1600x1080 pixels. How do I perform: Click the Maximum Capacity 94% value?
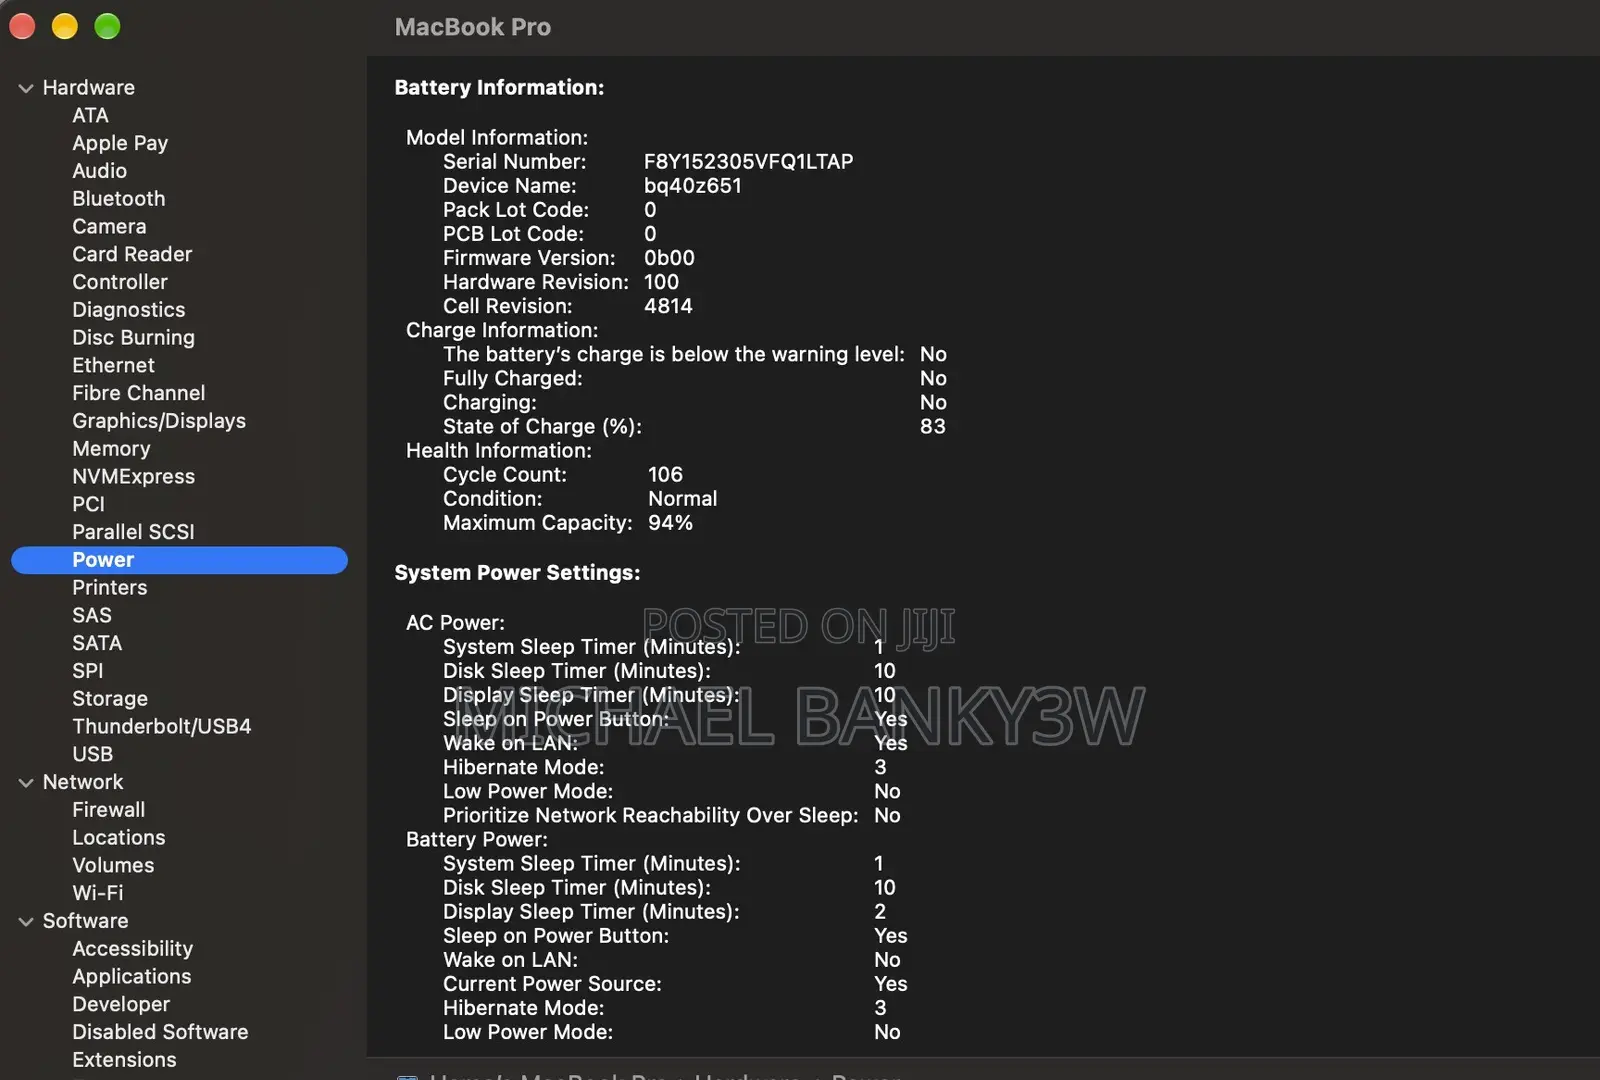click(670, 523)
